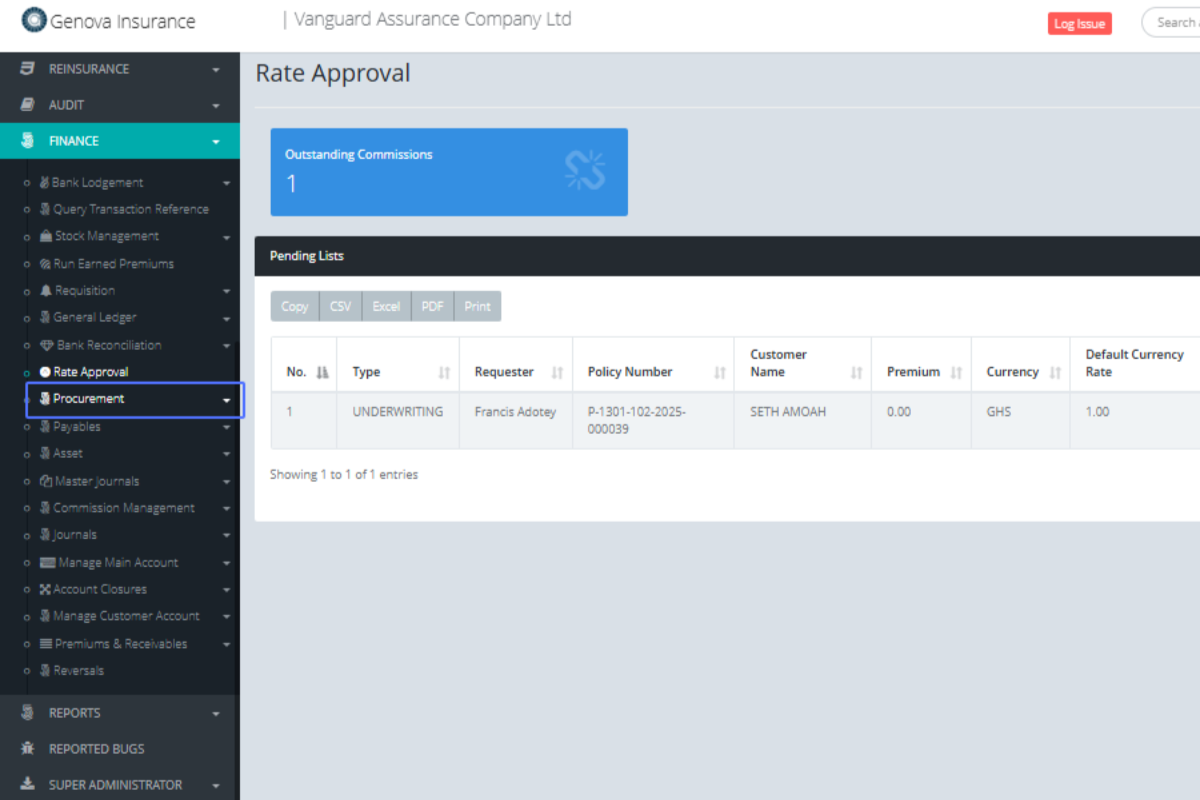Click the Genova Insurance logo icon
The image size is (1200, 800).
(34, 20)
